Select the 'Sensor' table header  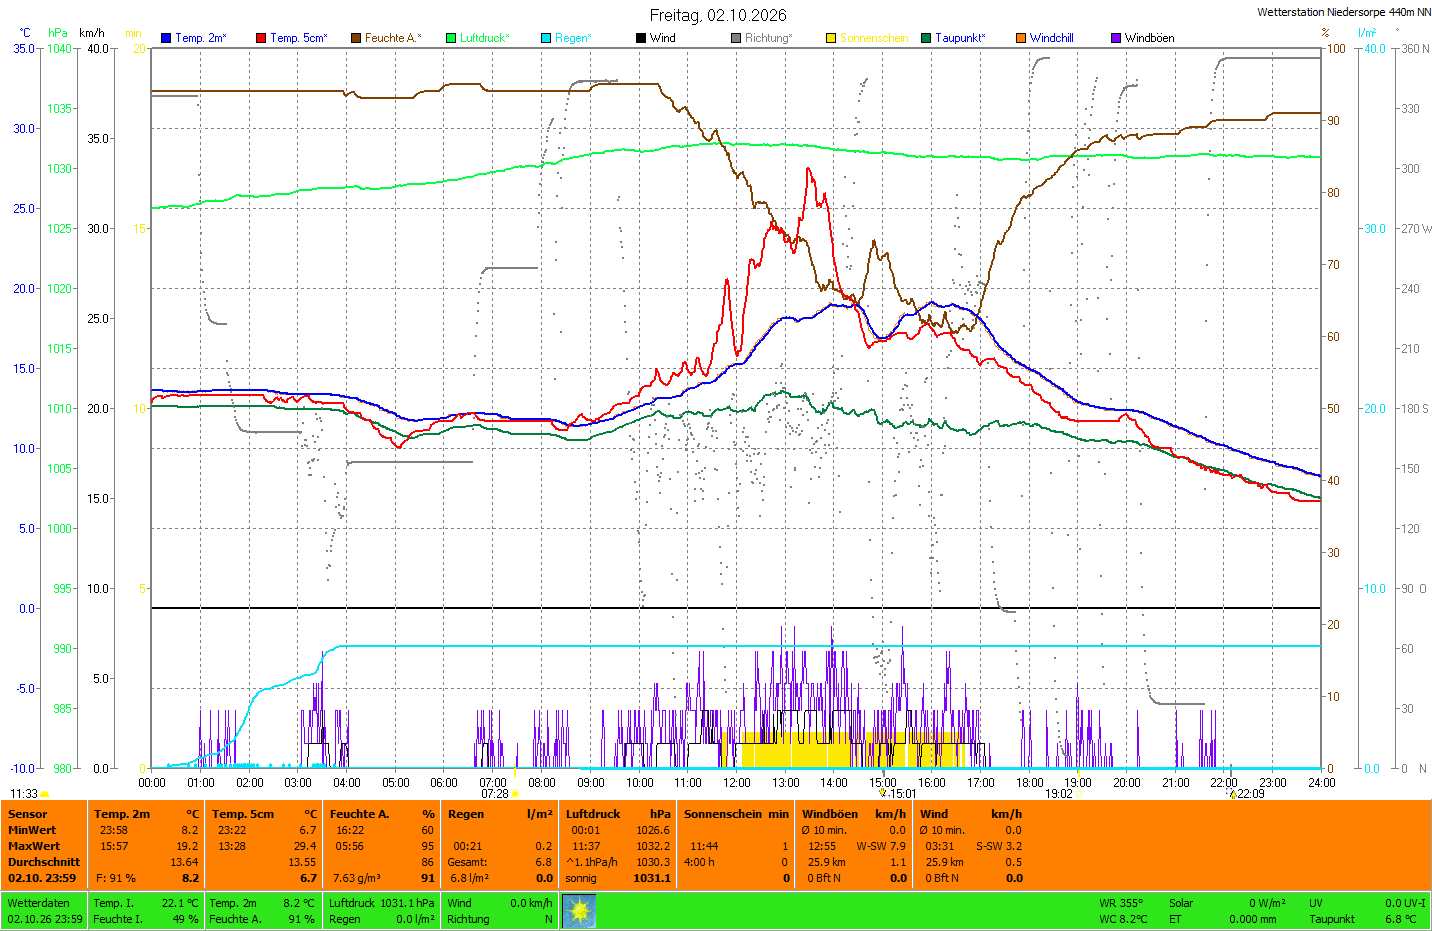tap(28, 814)
